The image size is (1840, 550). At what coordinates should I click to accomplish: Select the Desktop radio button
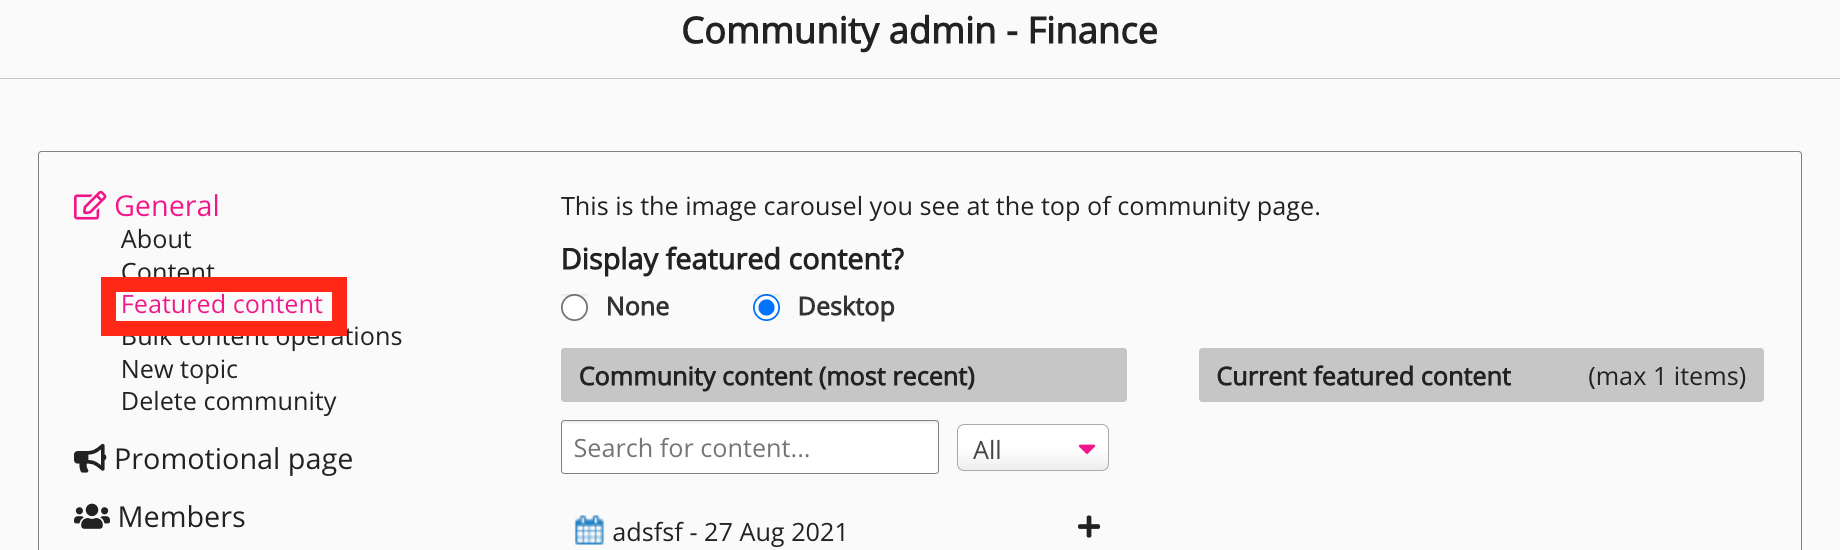click(x=766, y=307)
